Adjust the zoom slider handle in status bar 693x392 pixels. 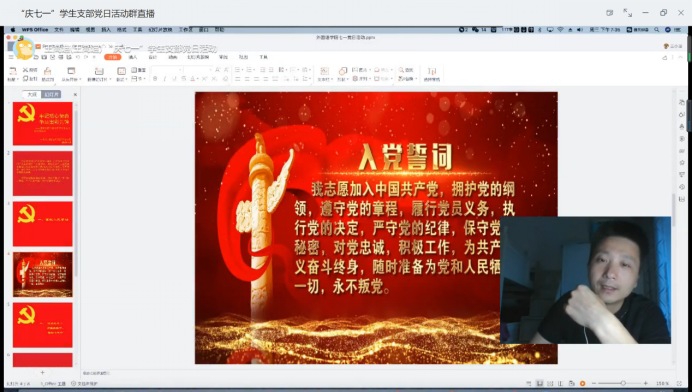[x=623, y=383]
